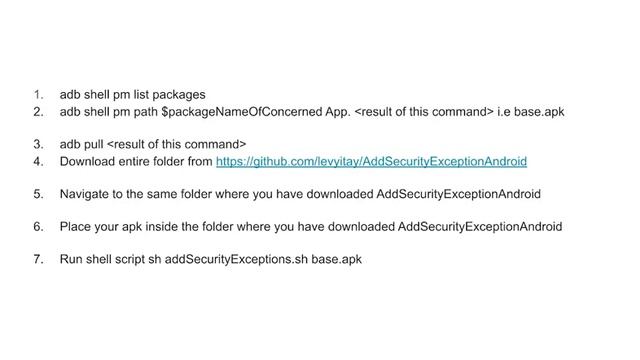Open the AddSecurityExceptionAndroid GitHub link
The width and height of the screenshot is (640, 360).
click(x=371, y=161)
